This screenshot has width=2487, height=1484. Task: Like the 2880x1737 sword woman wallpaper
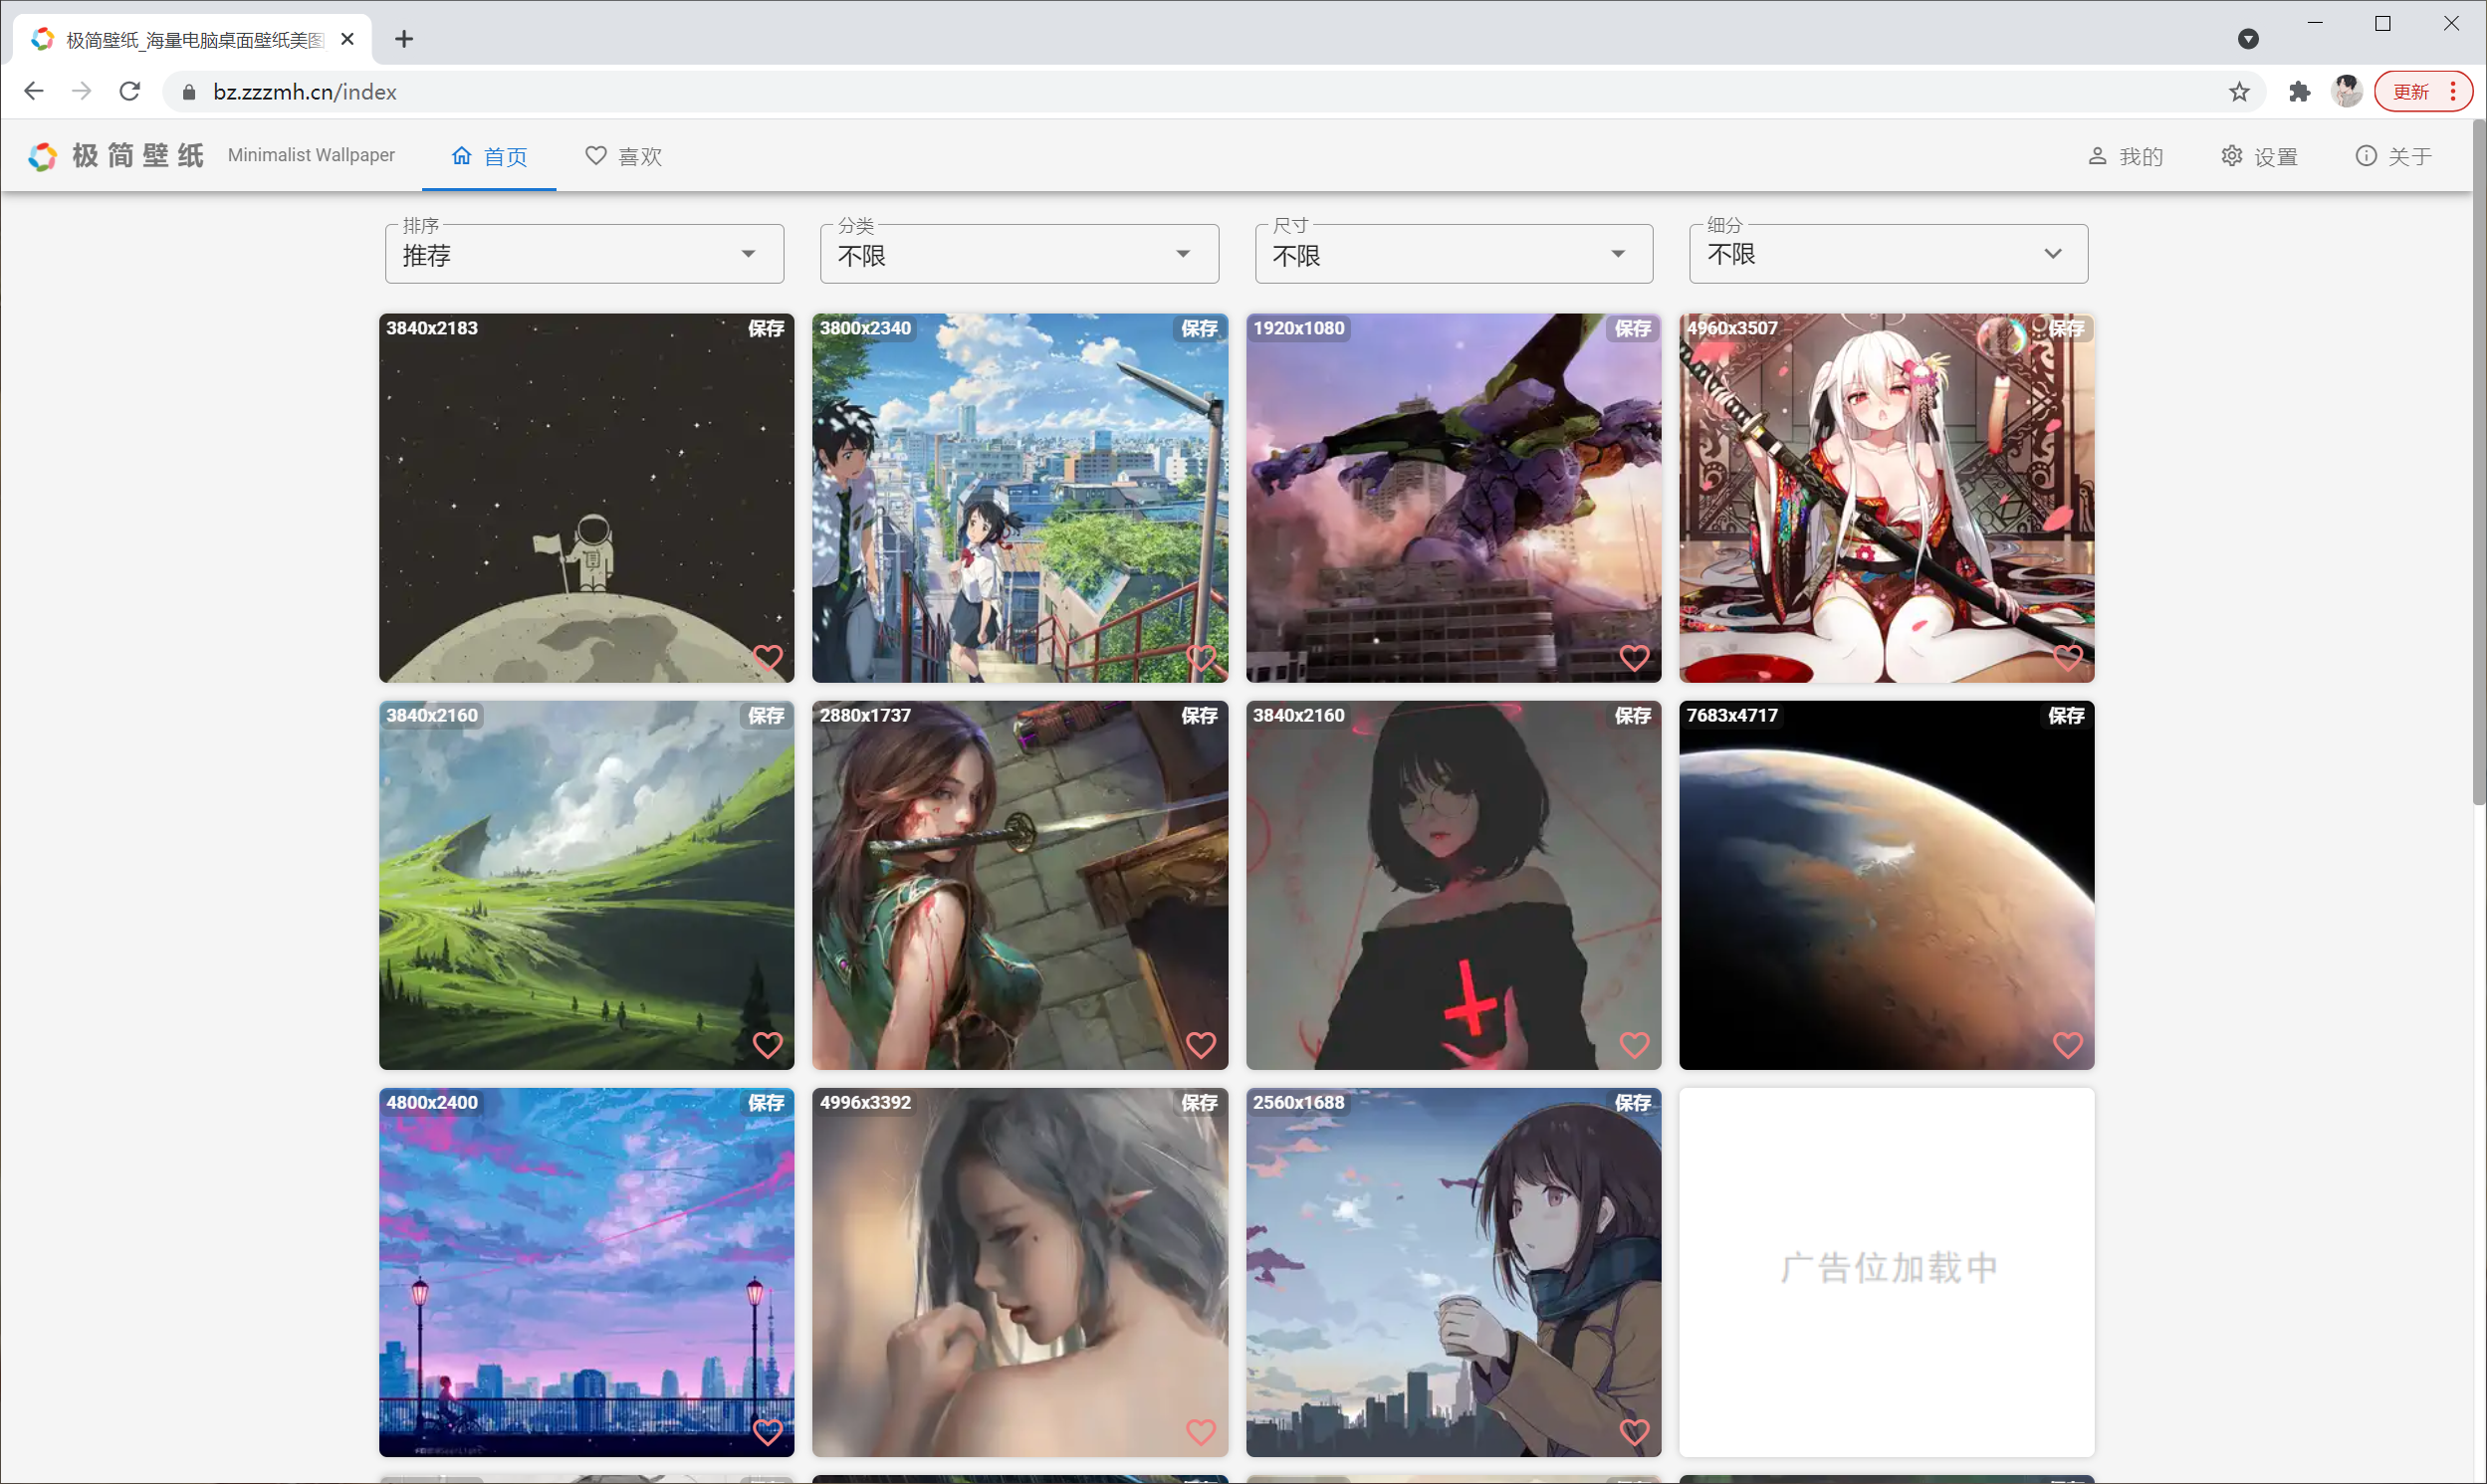pyautogui.click(x=1200, y=1045)
